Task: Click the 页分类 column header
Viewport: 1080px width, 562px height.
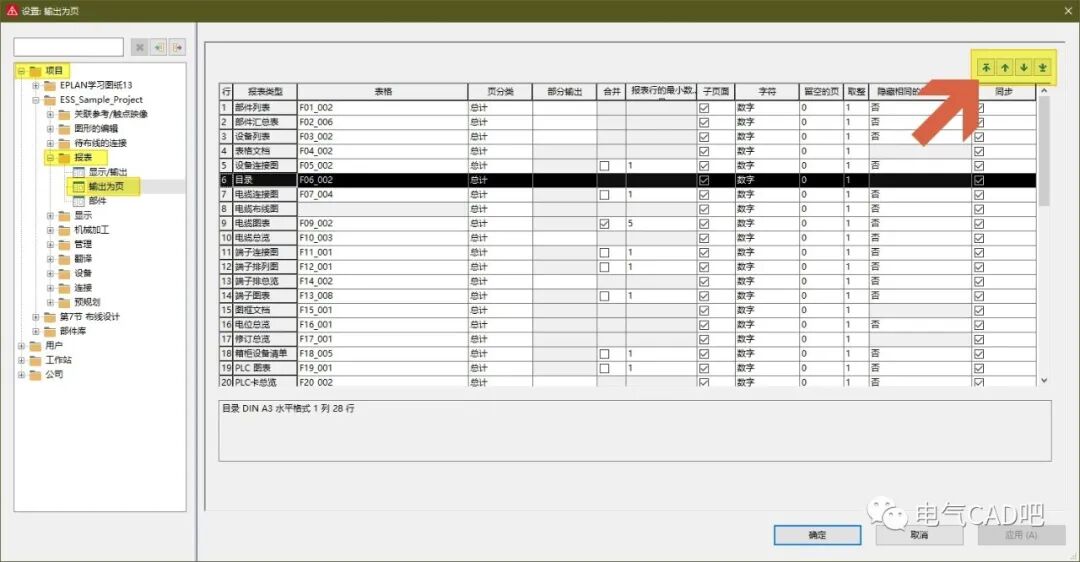Action: [500, 92]
